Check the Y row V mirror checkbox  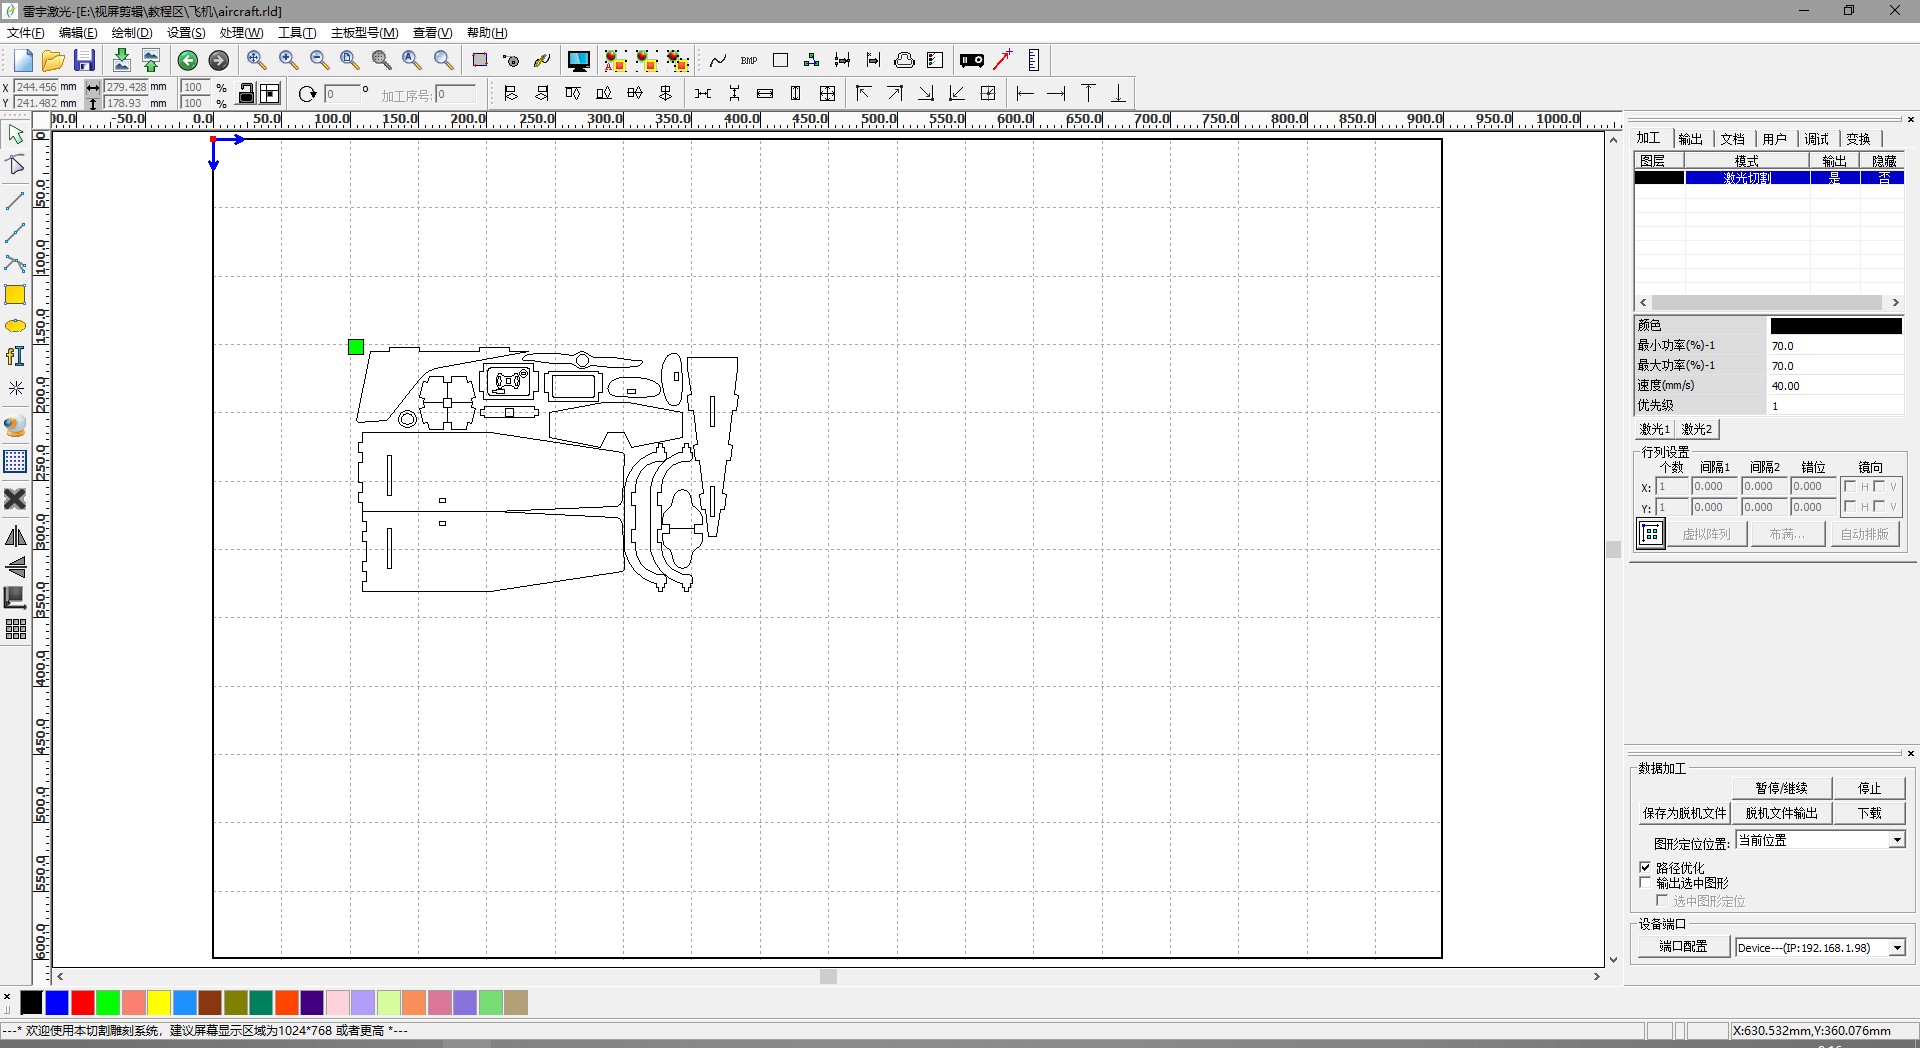click(1879, 506)
